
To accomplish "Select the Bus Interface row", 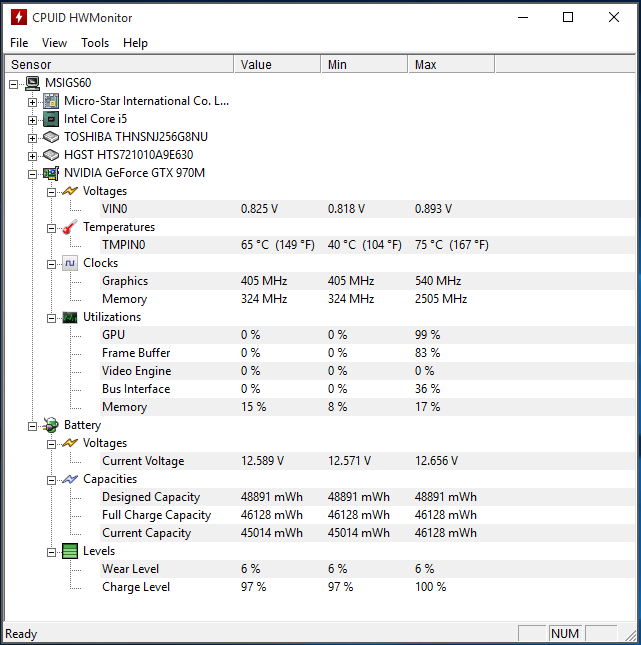I will (367, 389).
